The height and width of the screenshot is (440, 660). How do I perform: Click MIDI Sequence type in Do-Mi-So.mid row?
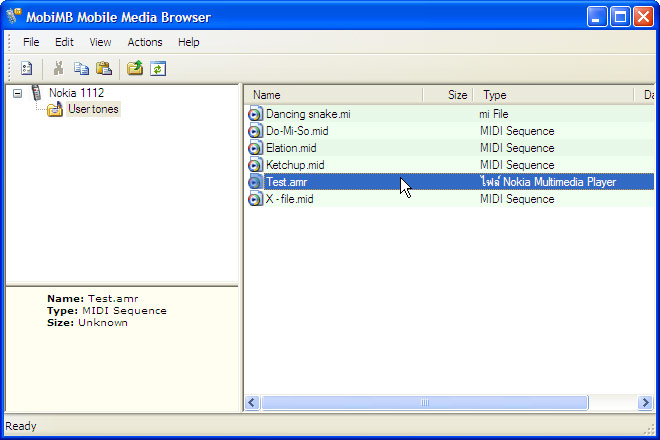tap(517, 131)
